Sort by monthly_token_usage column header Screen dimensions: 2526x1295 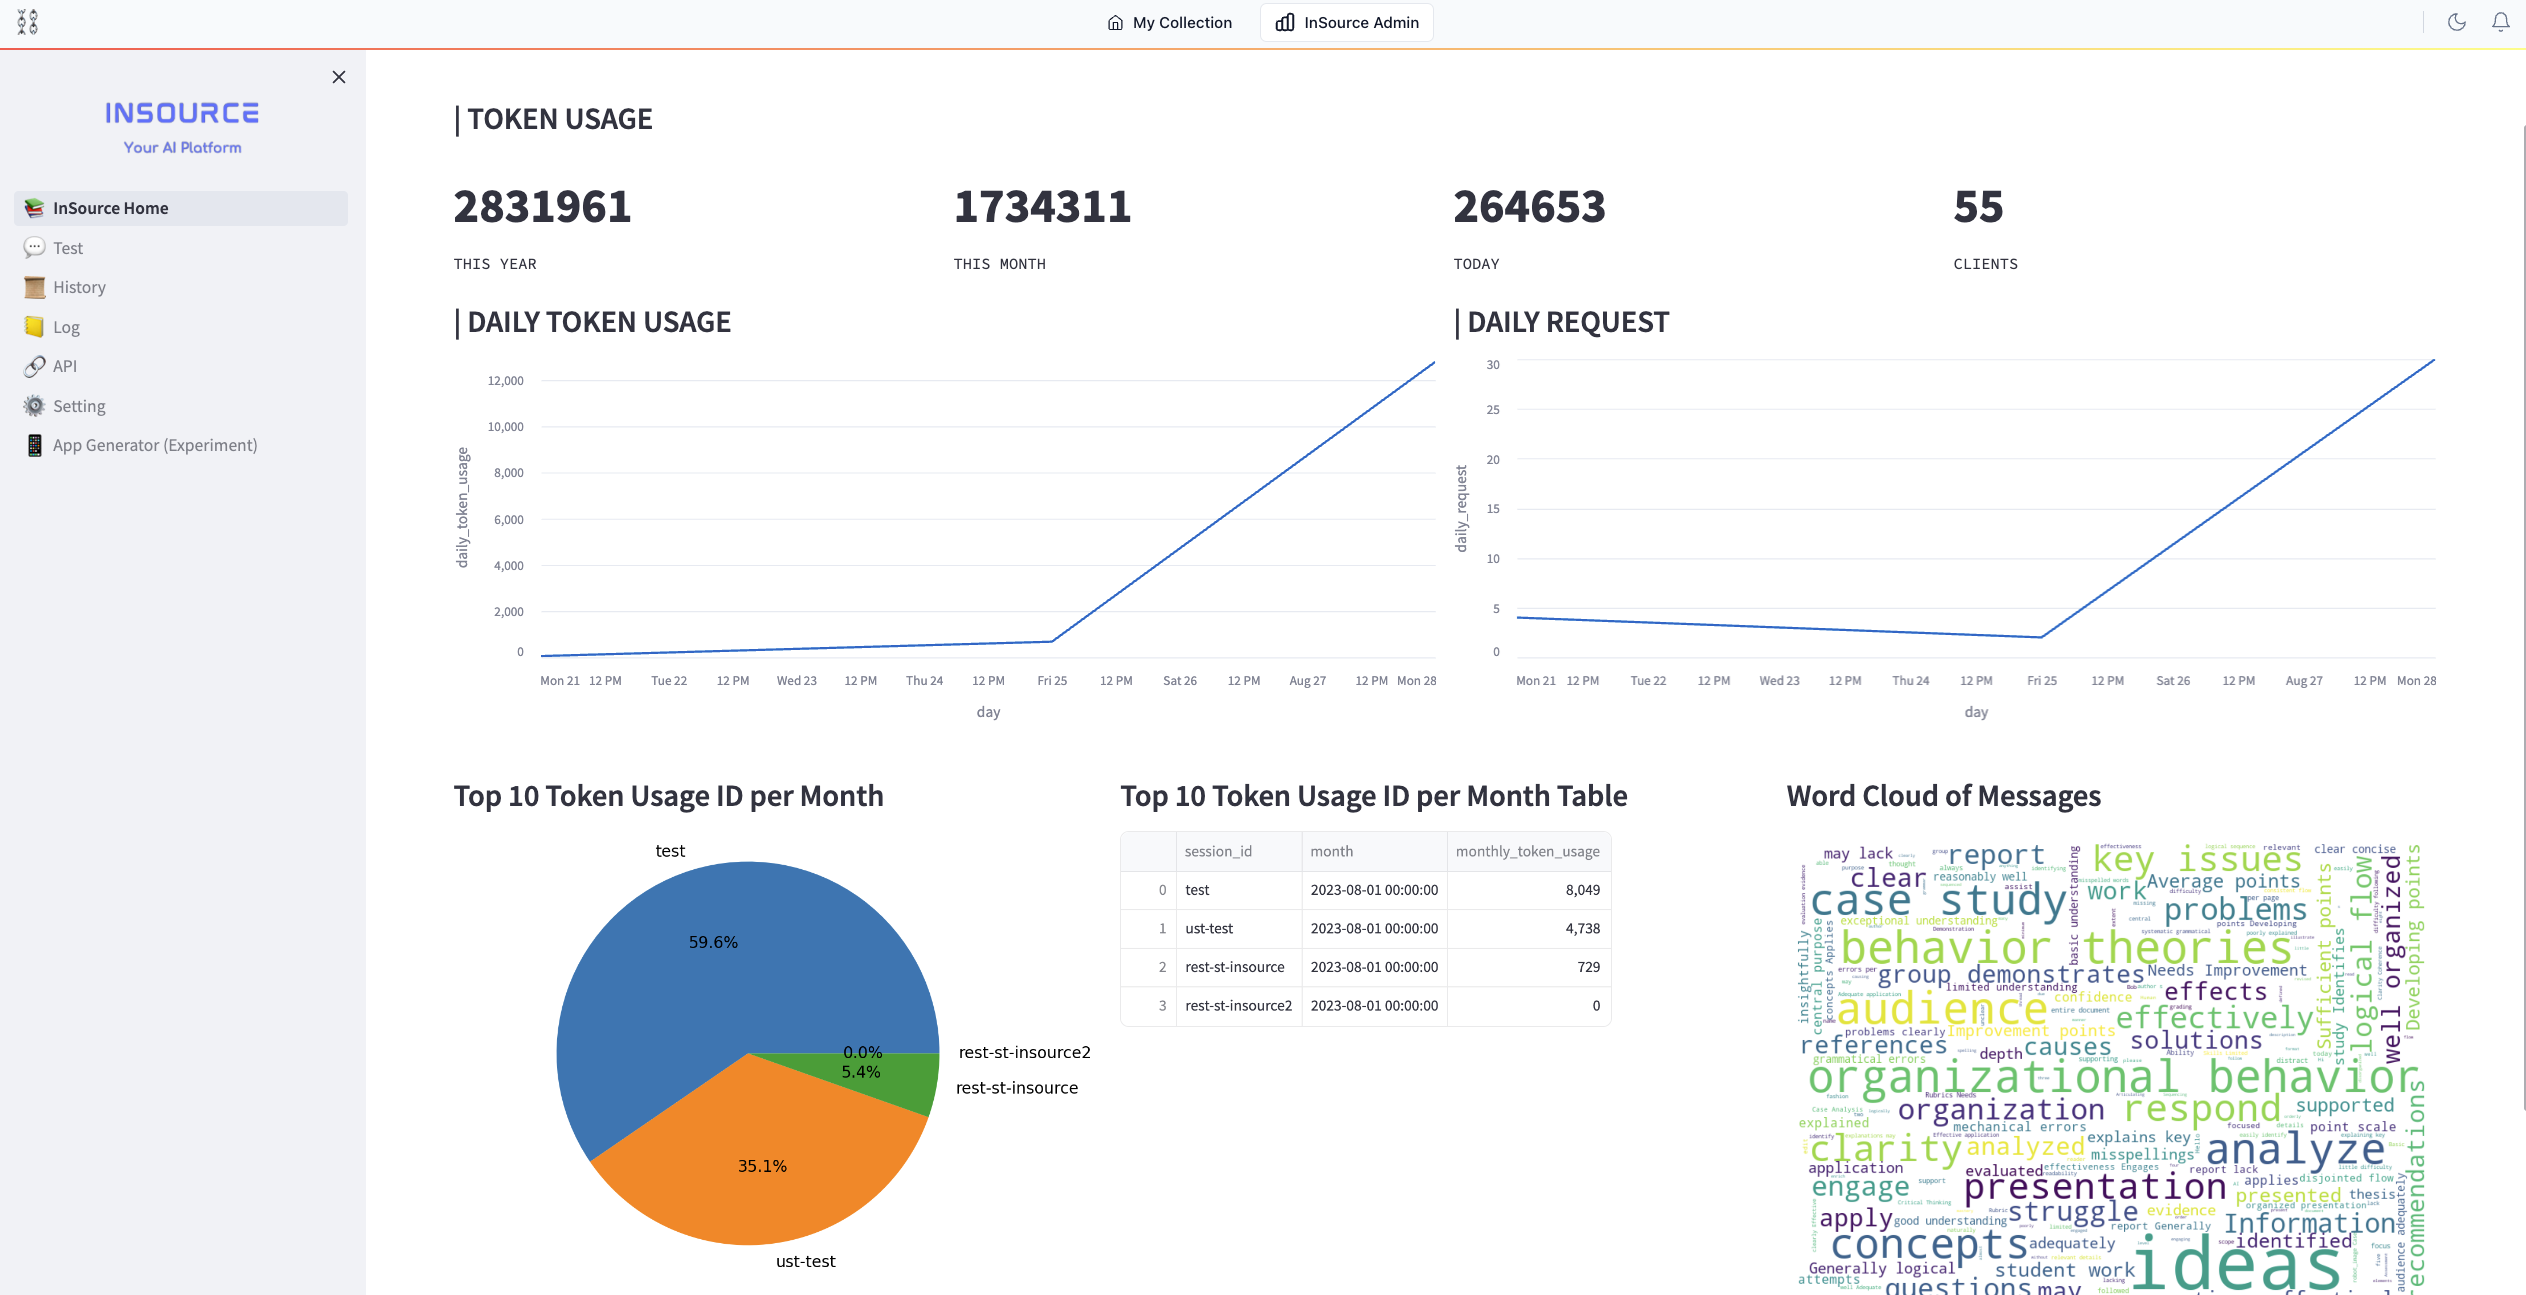pos(1527,851)
